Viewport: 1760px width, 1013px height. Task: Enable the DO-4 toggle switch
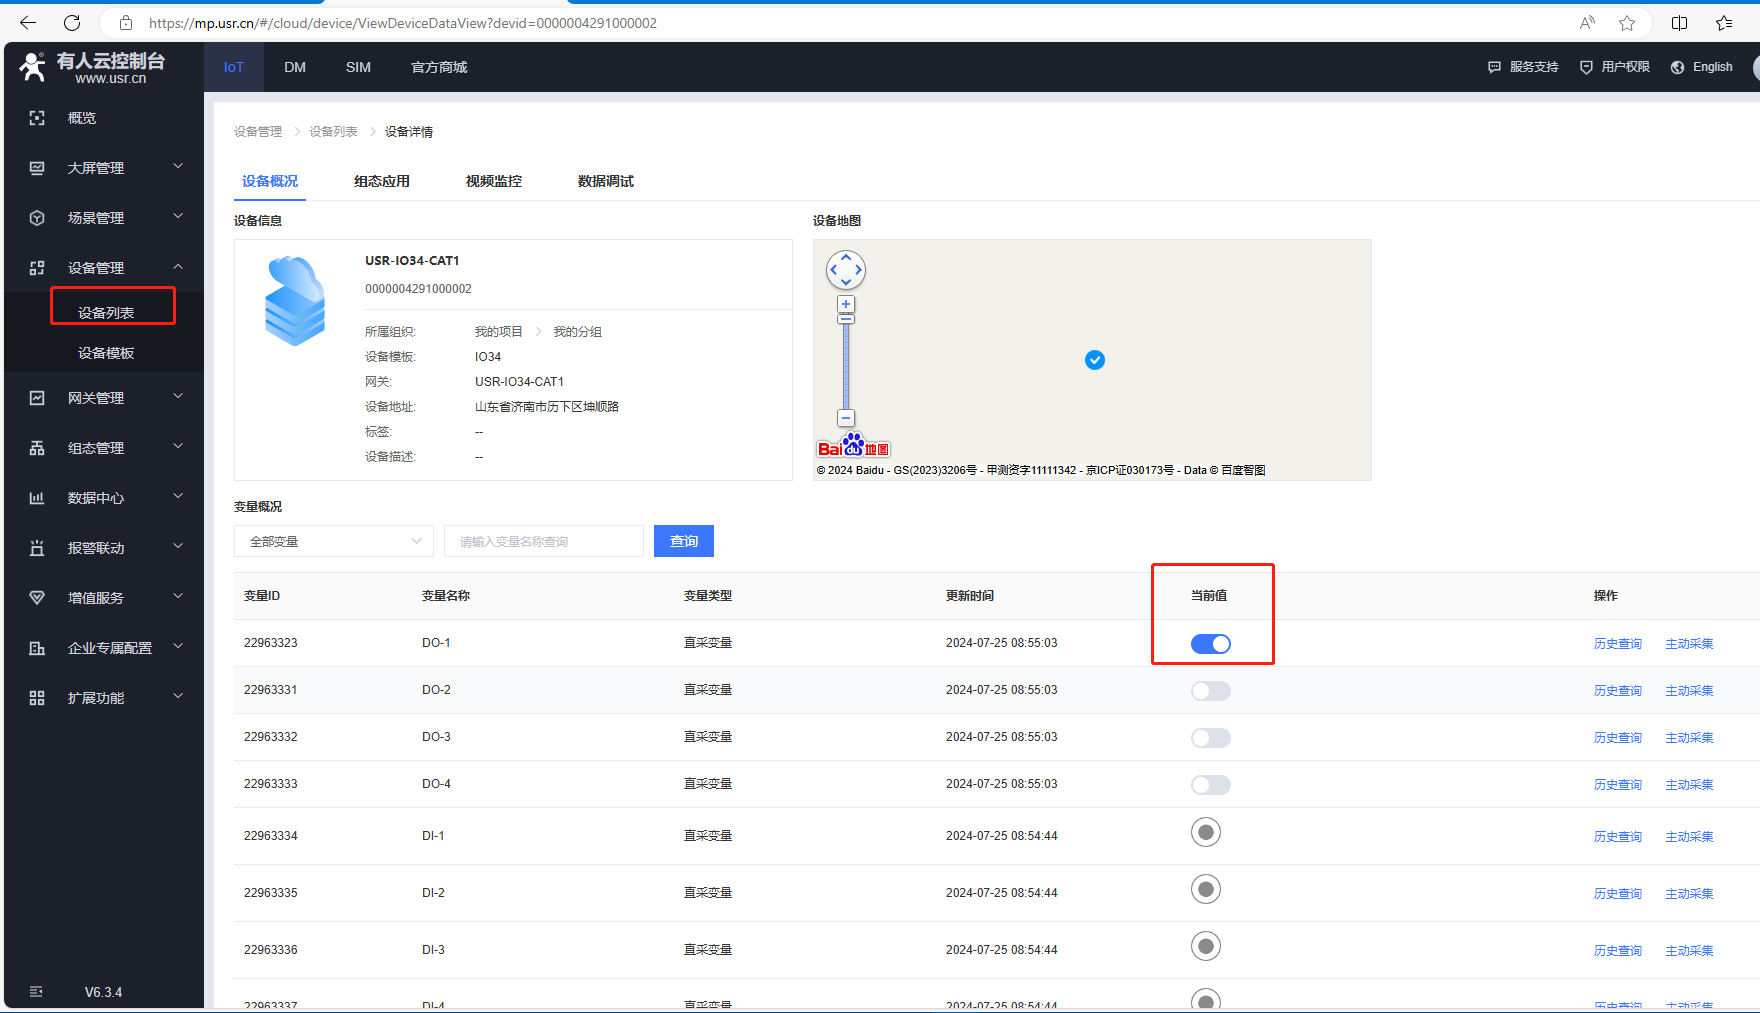point(1210,785)
